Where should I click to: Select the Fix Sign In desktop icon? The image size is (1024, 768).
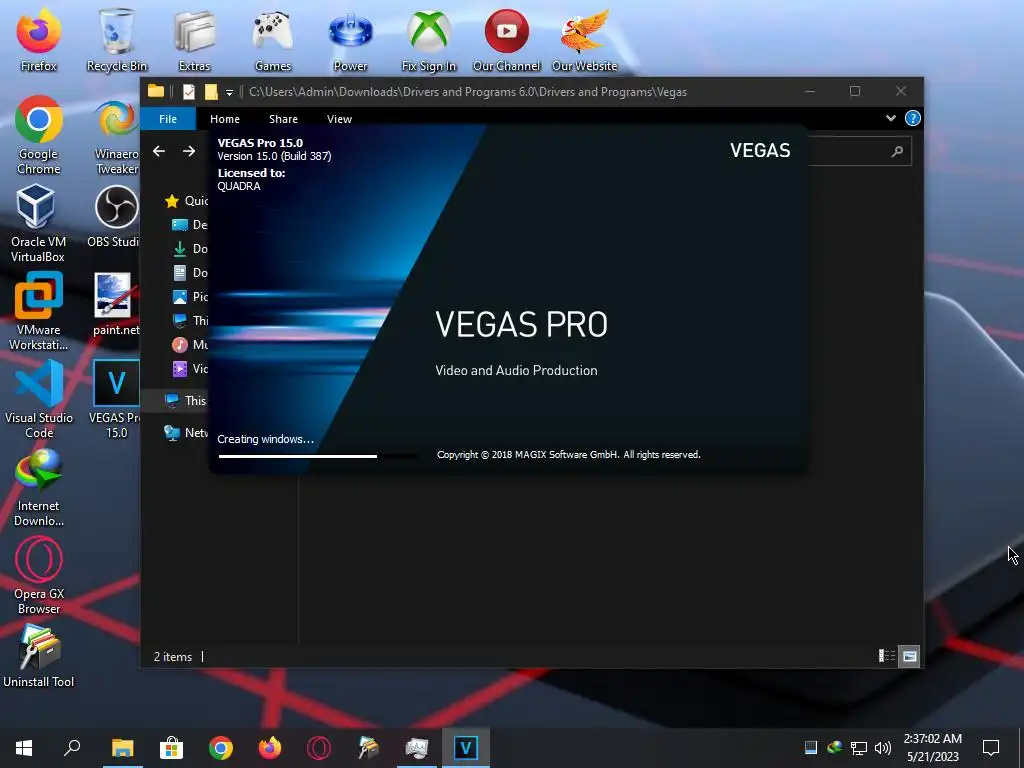click(428, 40)
